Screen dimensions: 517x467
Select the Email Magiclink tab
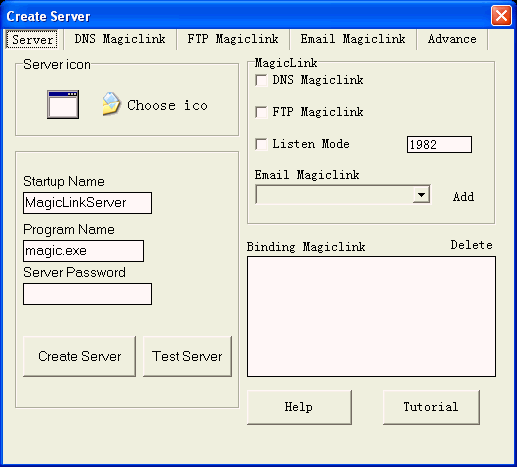(x=353, y=39)
